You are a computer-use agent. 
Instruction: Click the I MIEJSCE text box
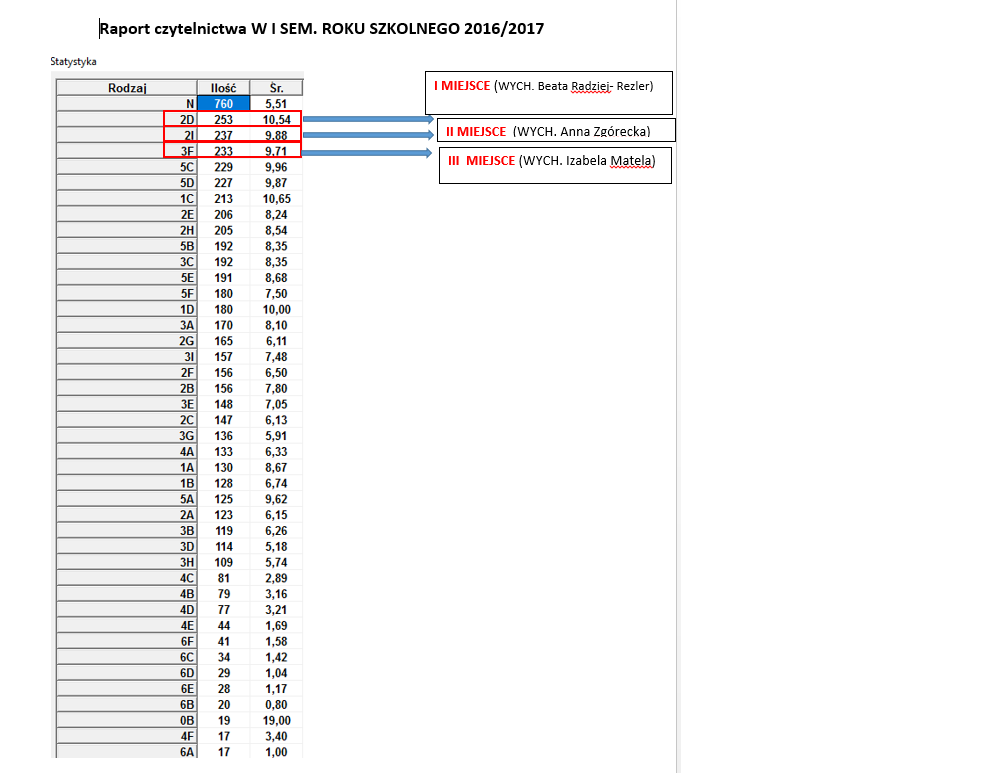549,93
